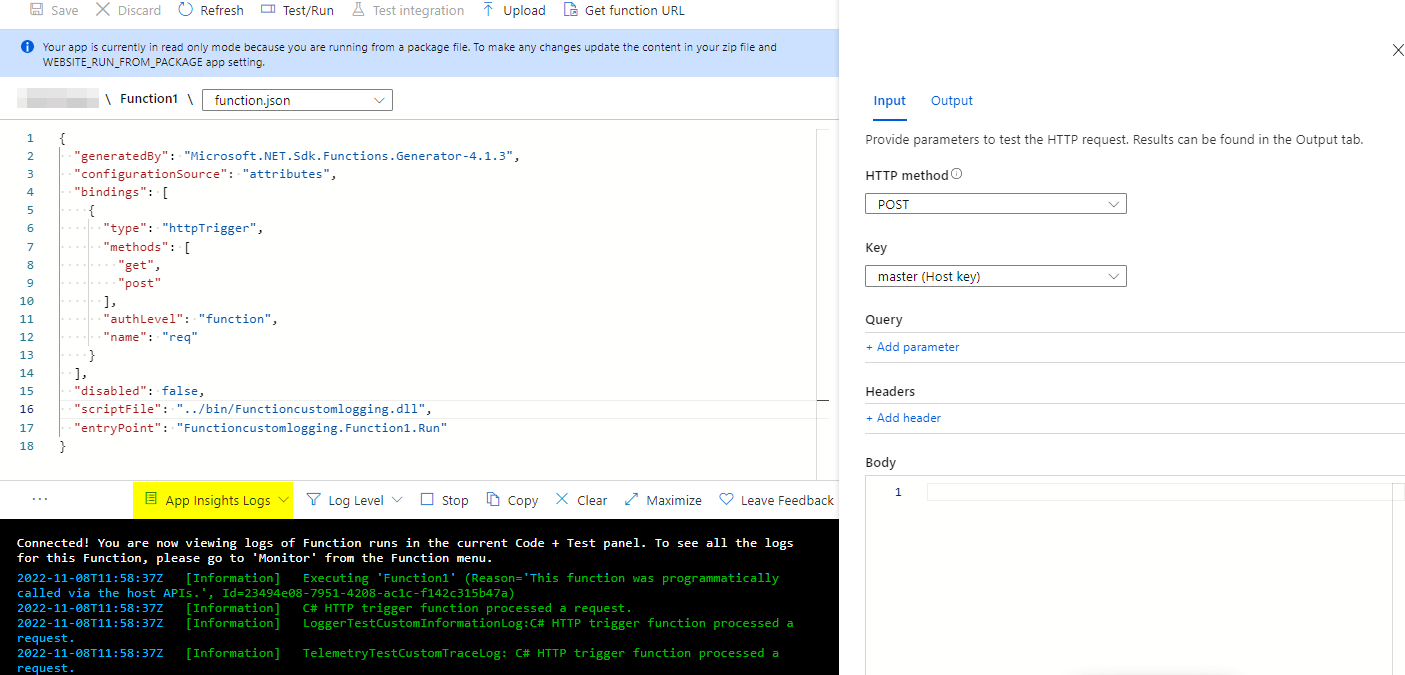Click the Upload arrow icon

pyautogui.click(x=488, y=10)
